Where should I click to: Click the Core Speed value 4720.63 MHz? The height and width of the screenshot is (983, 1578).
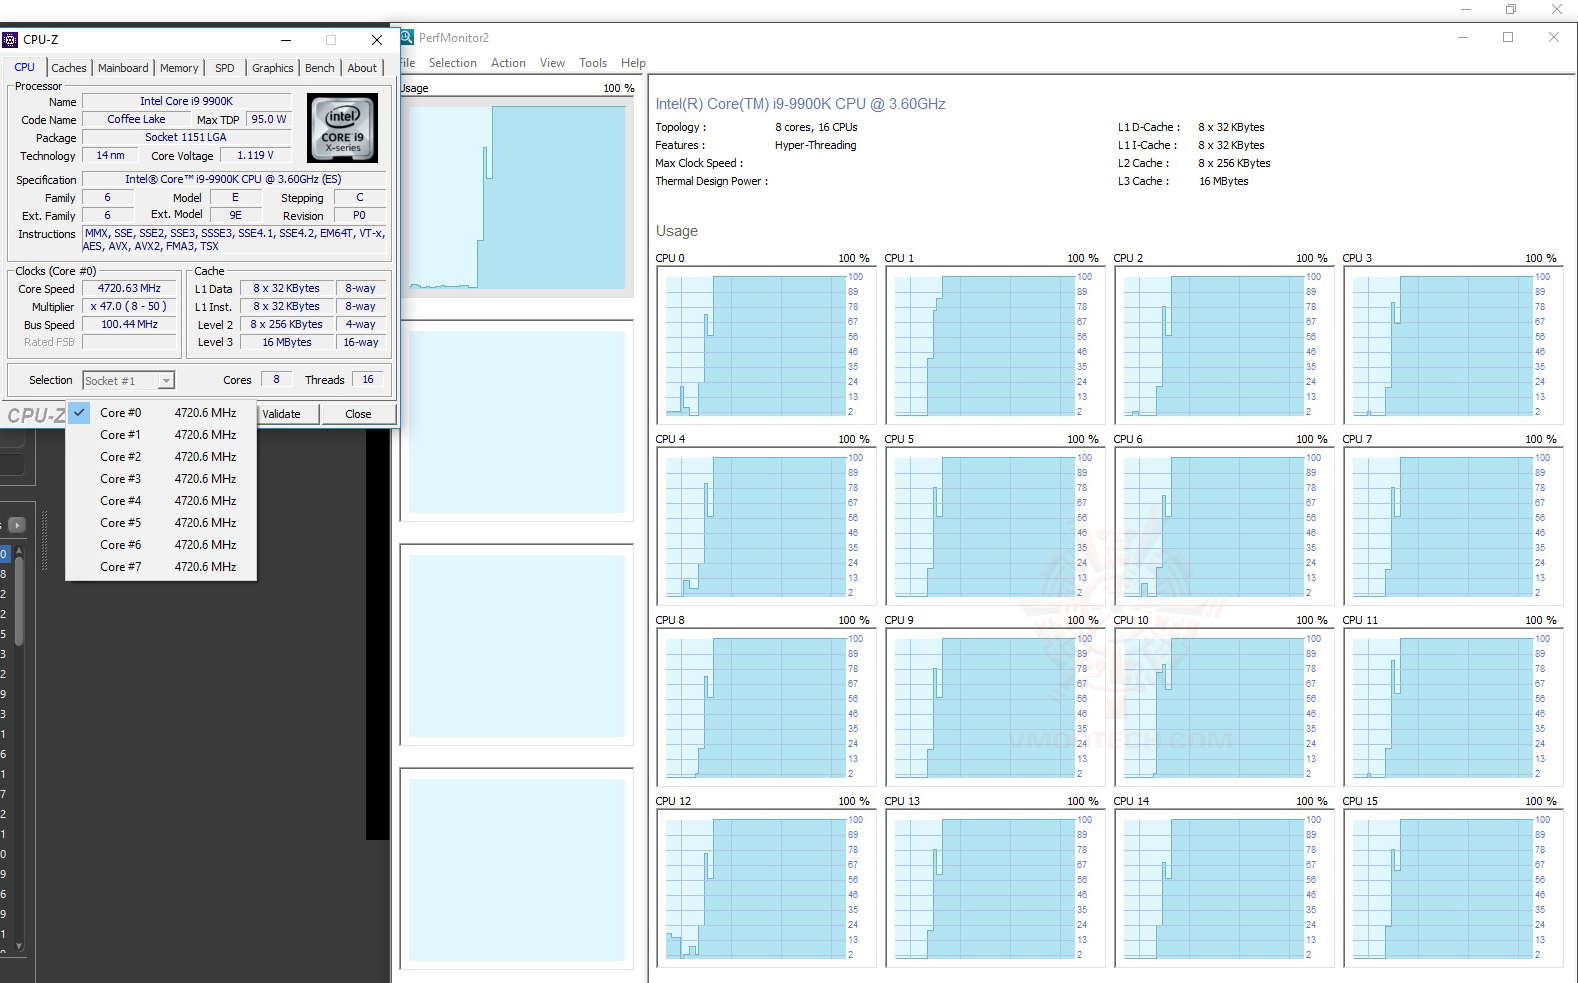pyautogui.click(x=129, y=288)
